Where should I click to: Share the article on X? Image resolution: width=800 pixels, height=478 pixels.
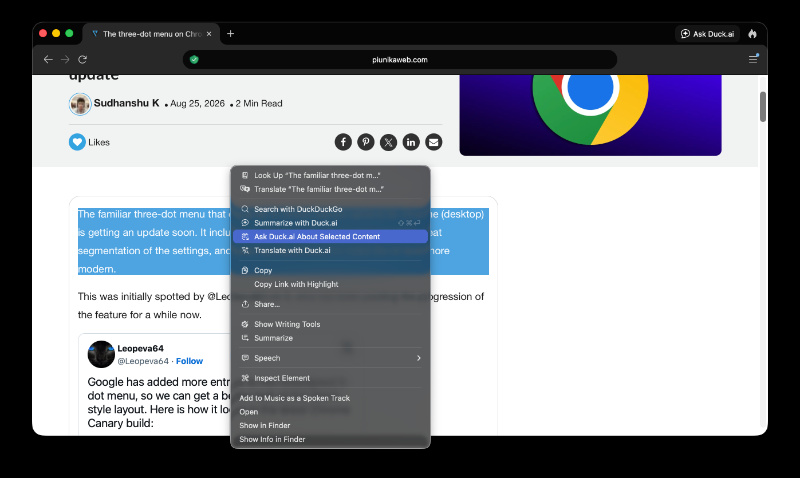[388, 142]
